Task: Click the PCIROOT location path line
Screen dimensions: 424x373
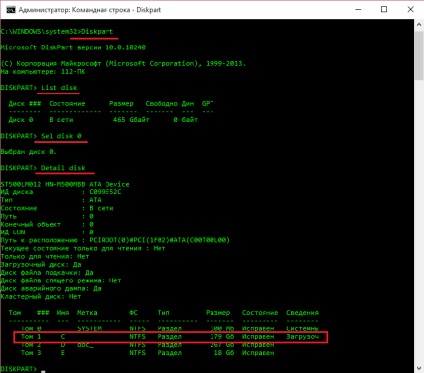Action: [x=115, y=240]
